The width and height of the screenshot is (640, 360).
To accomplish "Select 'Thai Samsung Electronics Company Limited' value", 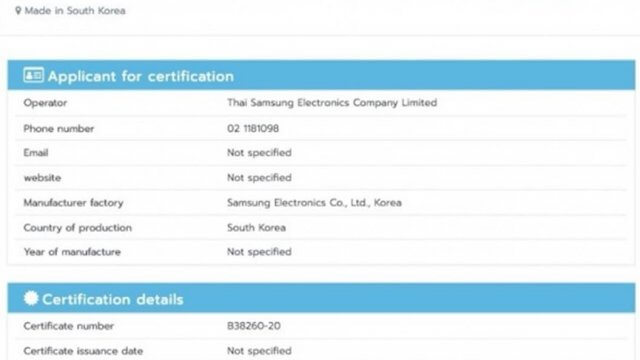I will point(332,103).
